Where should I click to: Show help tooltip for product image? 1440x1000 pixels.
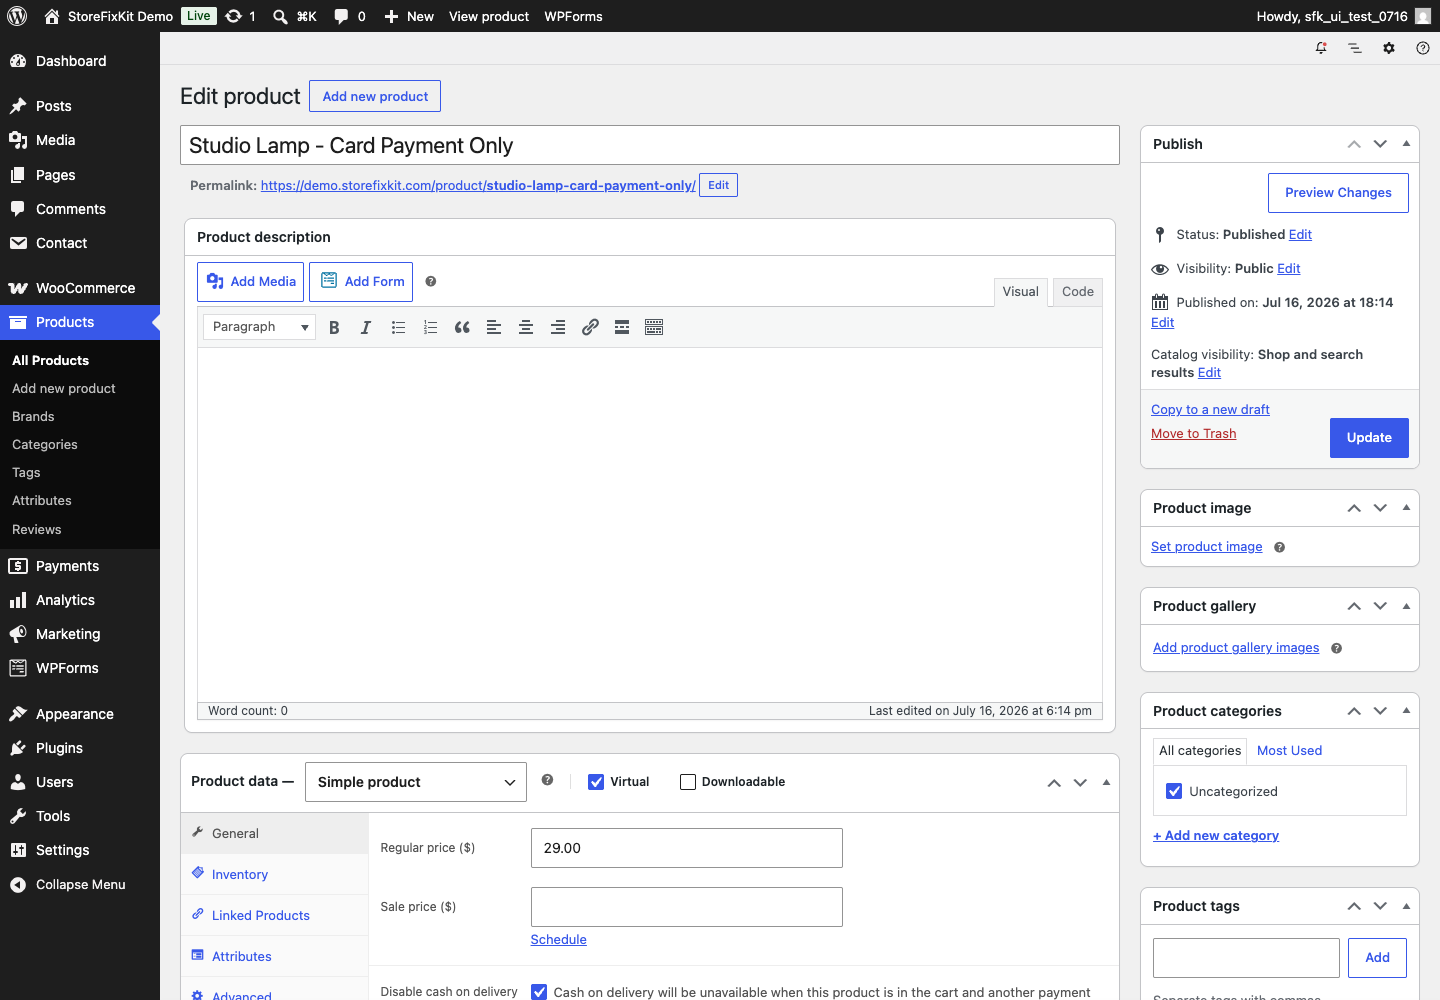click(x=1279, y=547)
